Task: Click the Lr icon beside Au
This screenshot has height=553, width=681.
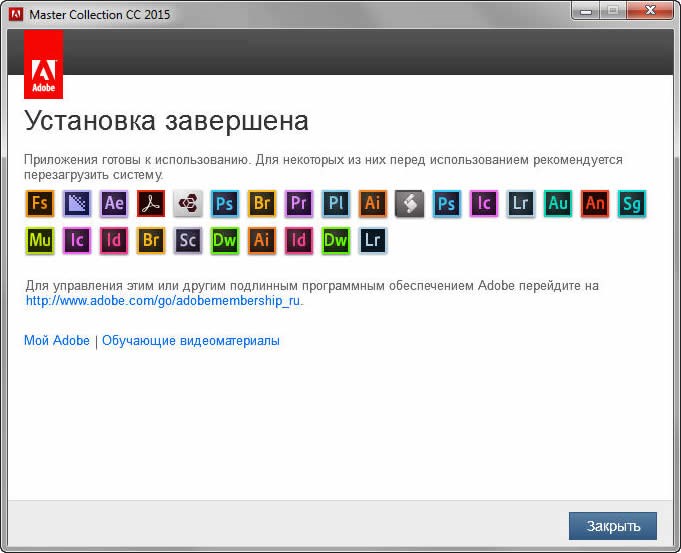Action: pos(521,203)
